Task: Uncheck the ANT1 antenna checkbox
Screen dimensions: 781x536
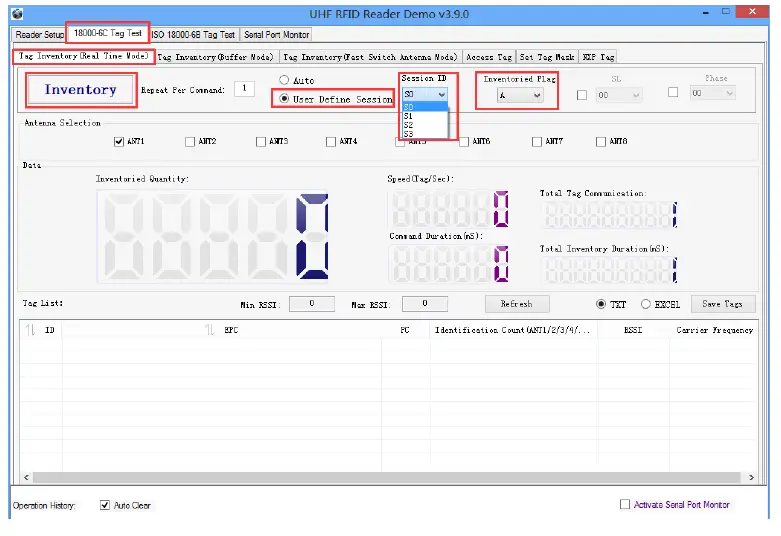Action: pos(119,141)
